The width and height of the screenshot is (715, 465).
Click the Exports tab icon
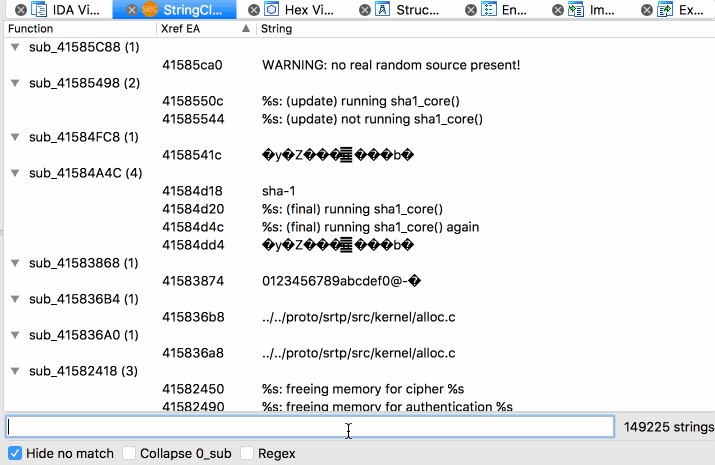pos(665,9)
